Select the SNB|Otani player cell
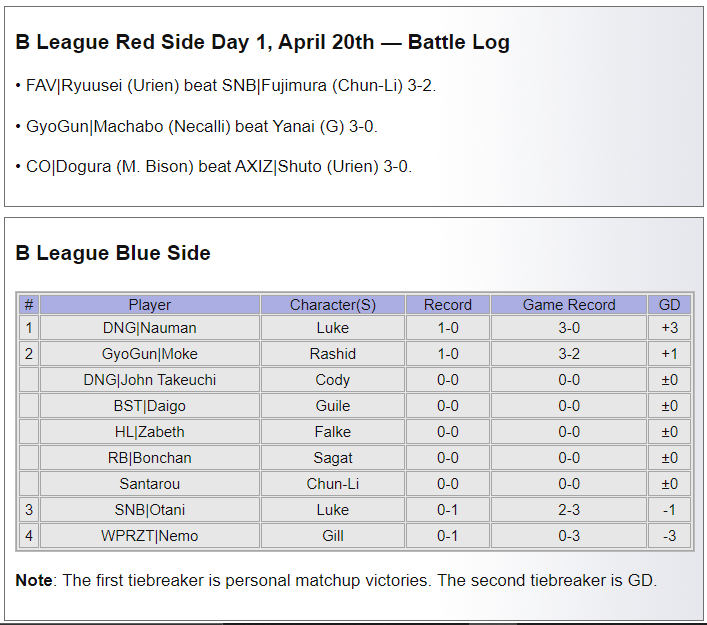The height and width of the screenshot is (625, 707). pos(150,510)
